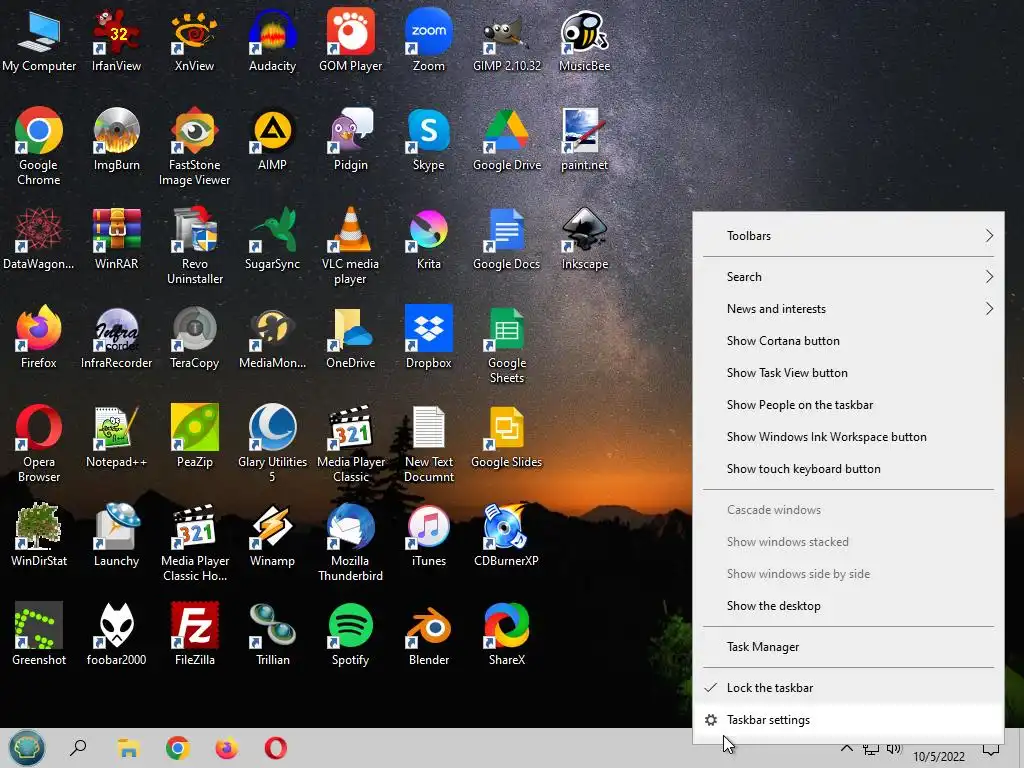This screenshot has width=1024, height=768.
Task: Click the Revo Uninstaller icon
Action: point(194,246)
